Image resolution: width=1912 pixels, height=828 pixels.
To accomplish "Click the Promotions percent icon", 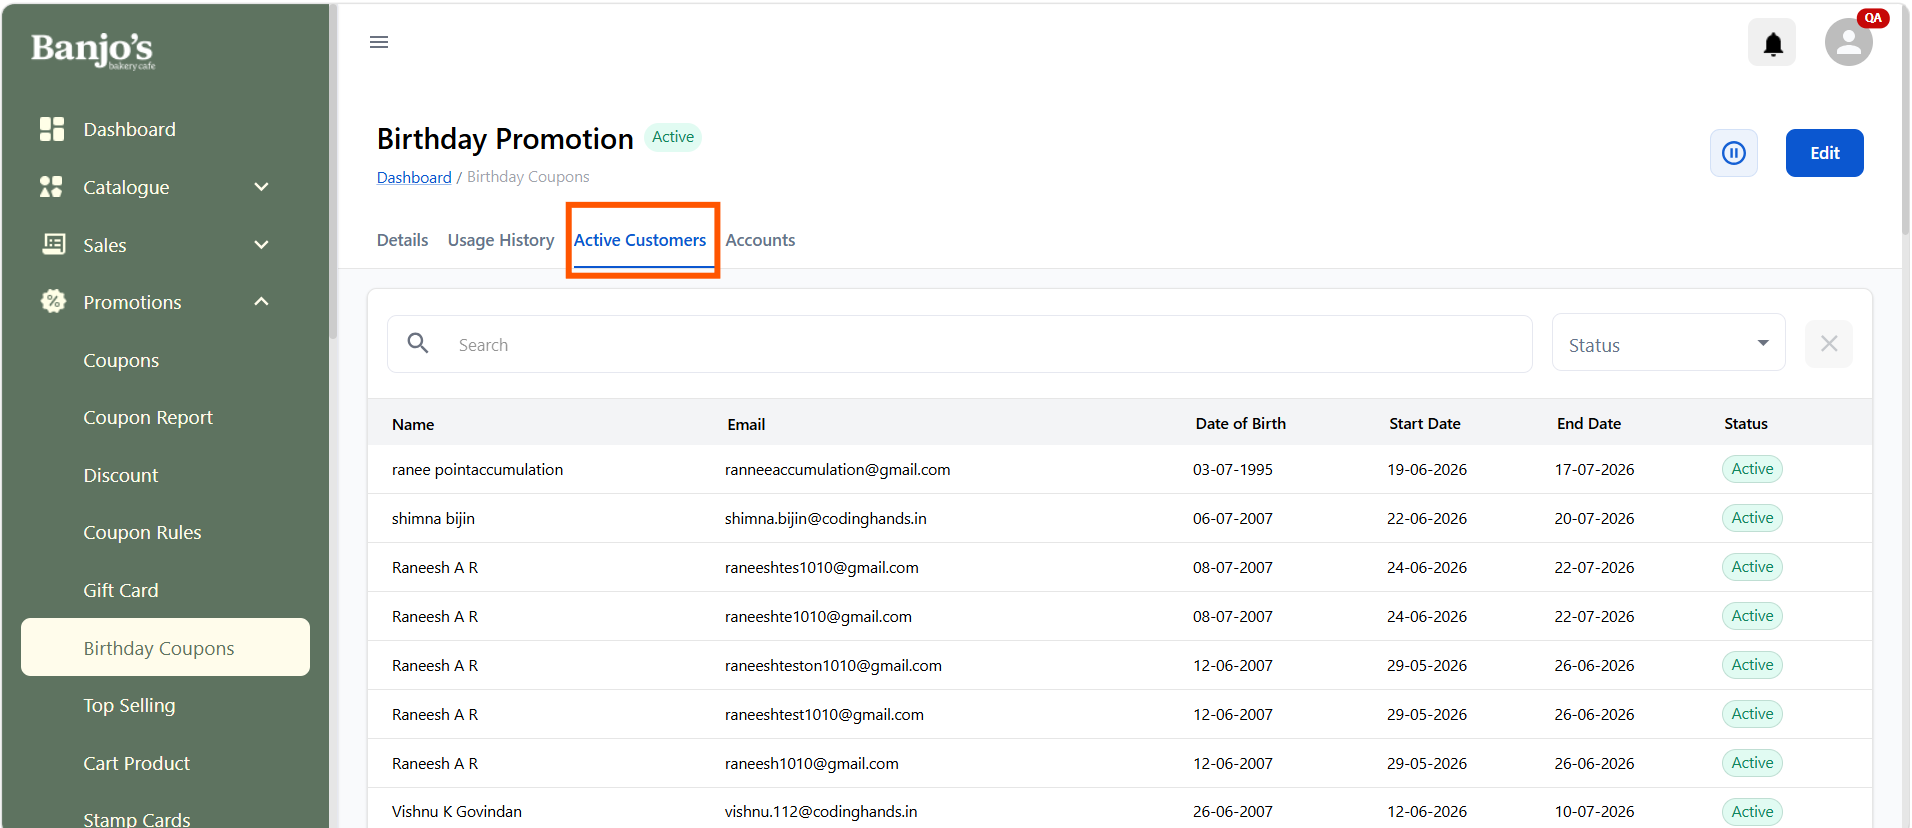I will tap(53, 301).
